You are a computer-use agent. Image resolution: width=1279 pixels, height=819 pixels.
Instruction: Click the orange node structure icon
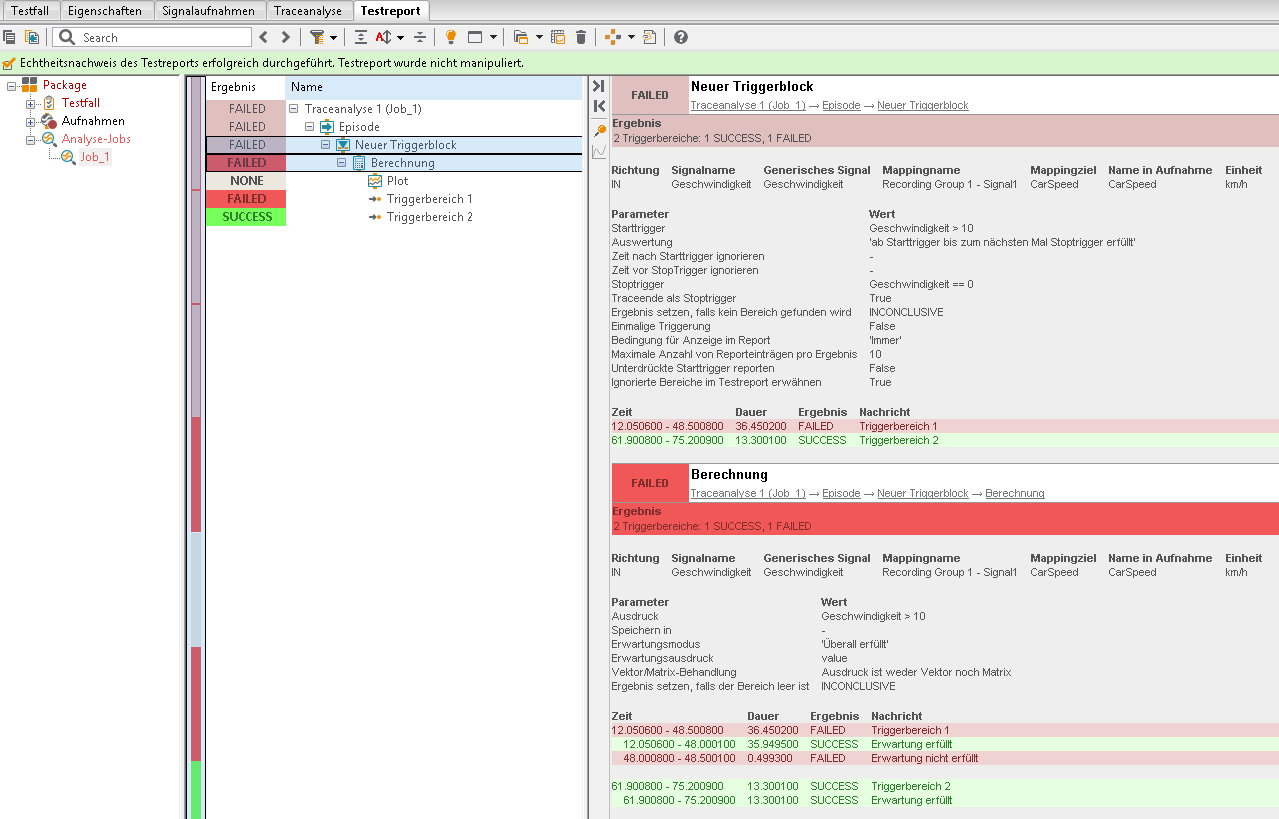(x=613, y=37)
